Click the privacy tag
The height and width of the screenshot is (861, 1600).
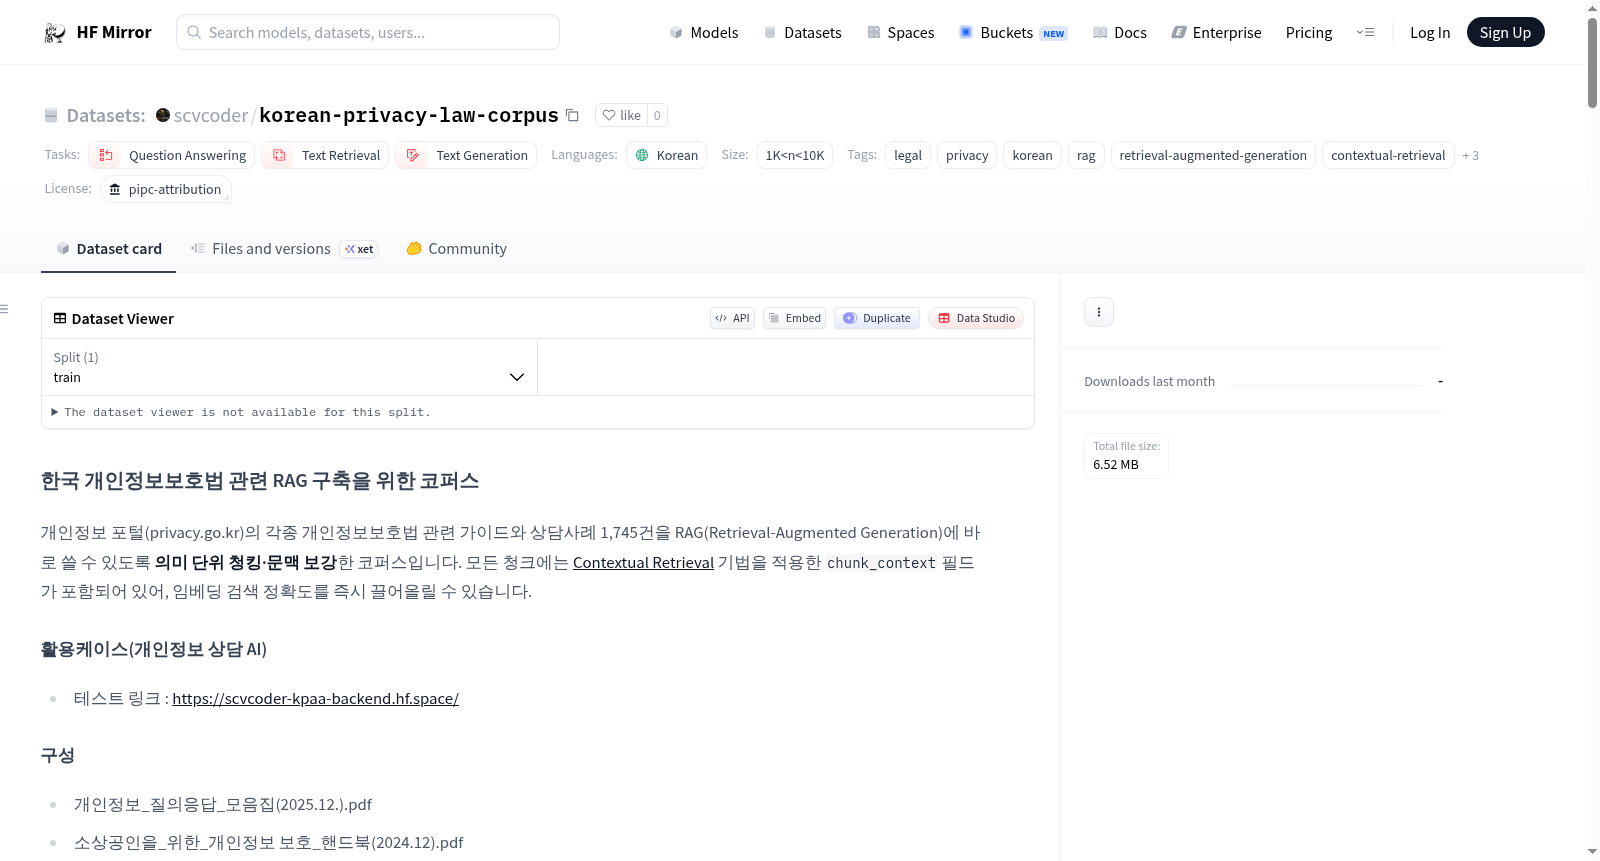click(967, 155)
